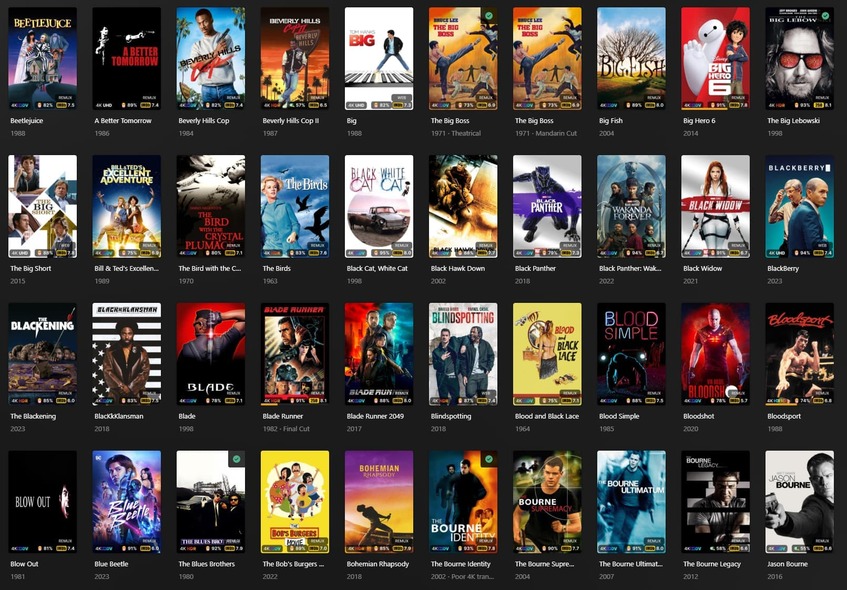Open the Black Panther 2018 poster
Image resolution: width=847 pixels, height=590 pixels.
tap(547, 206)
